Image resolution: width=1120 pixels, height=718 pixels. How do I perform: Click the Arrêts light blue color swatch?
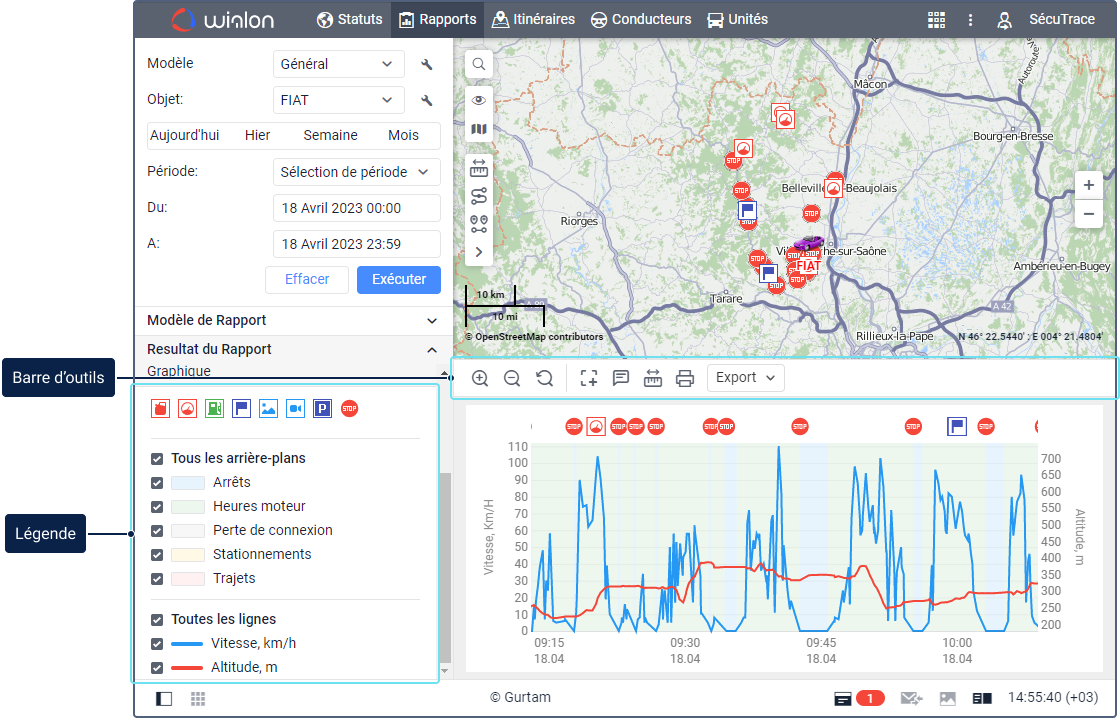coord(188,483)
